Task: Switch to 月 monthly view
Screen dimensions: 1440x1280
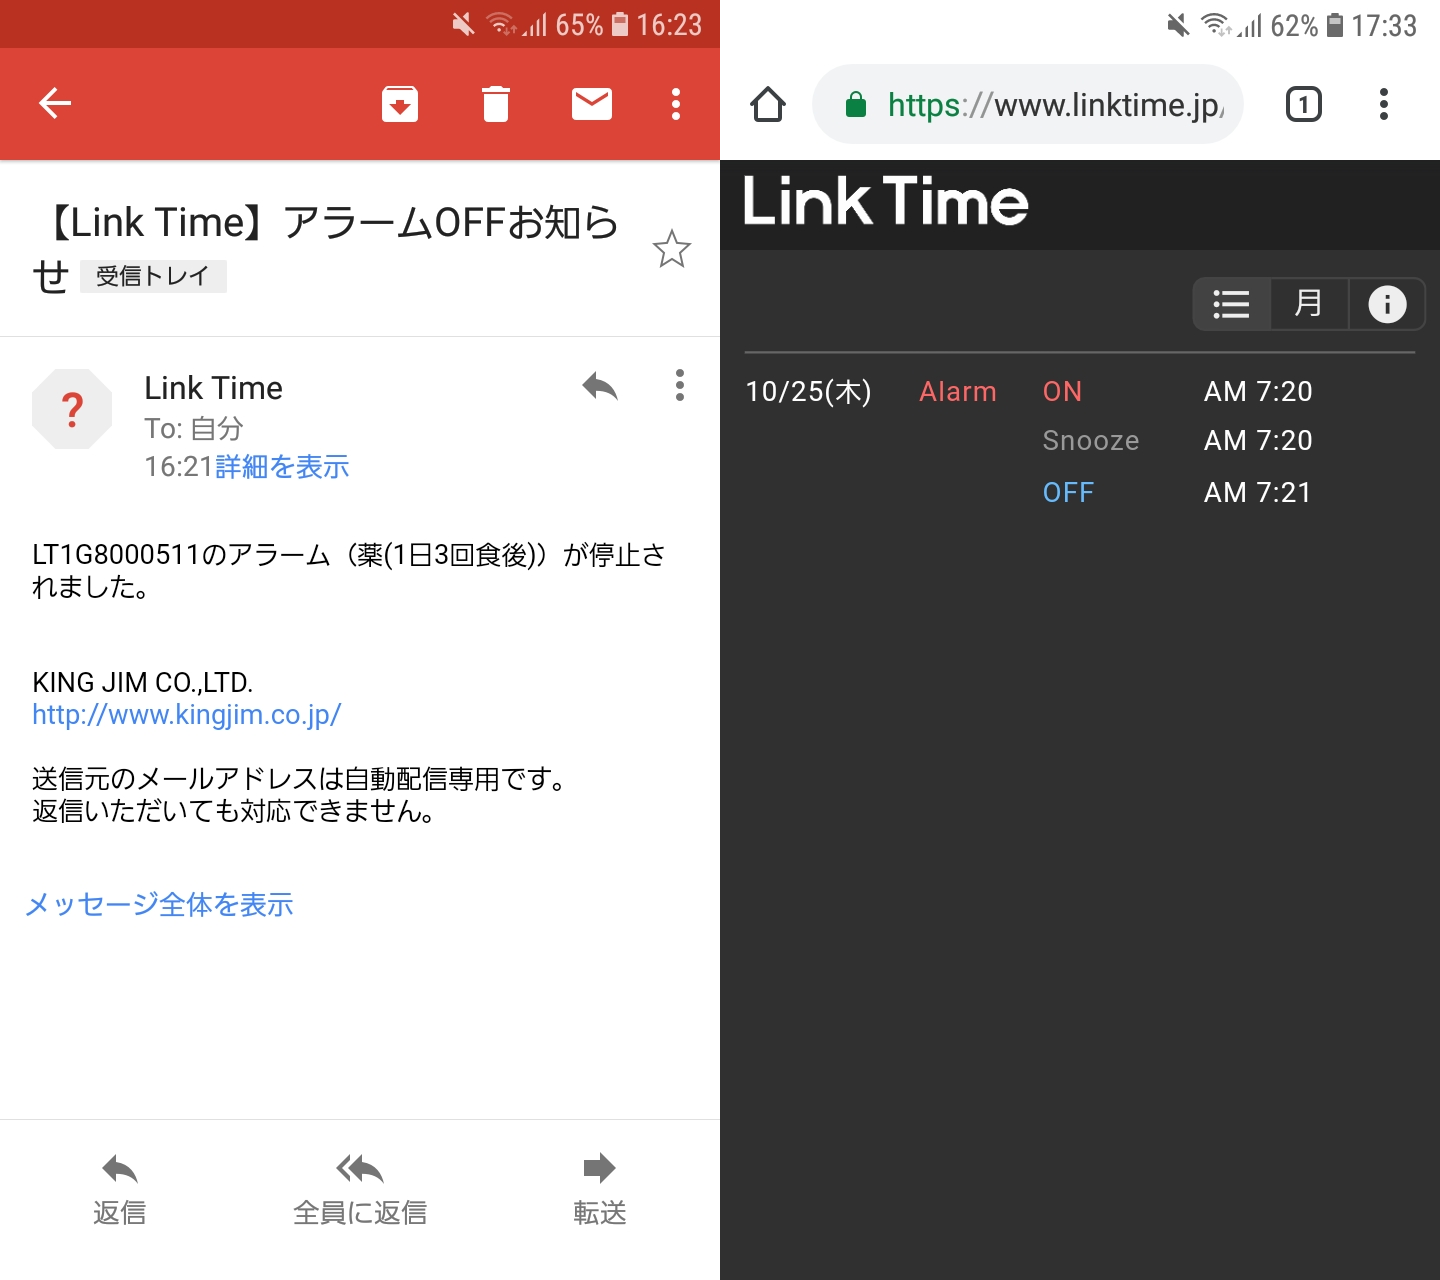Action: (x=1308, y=304)
